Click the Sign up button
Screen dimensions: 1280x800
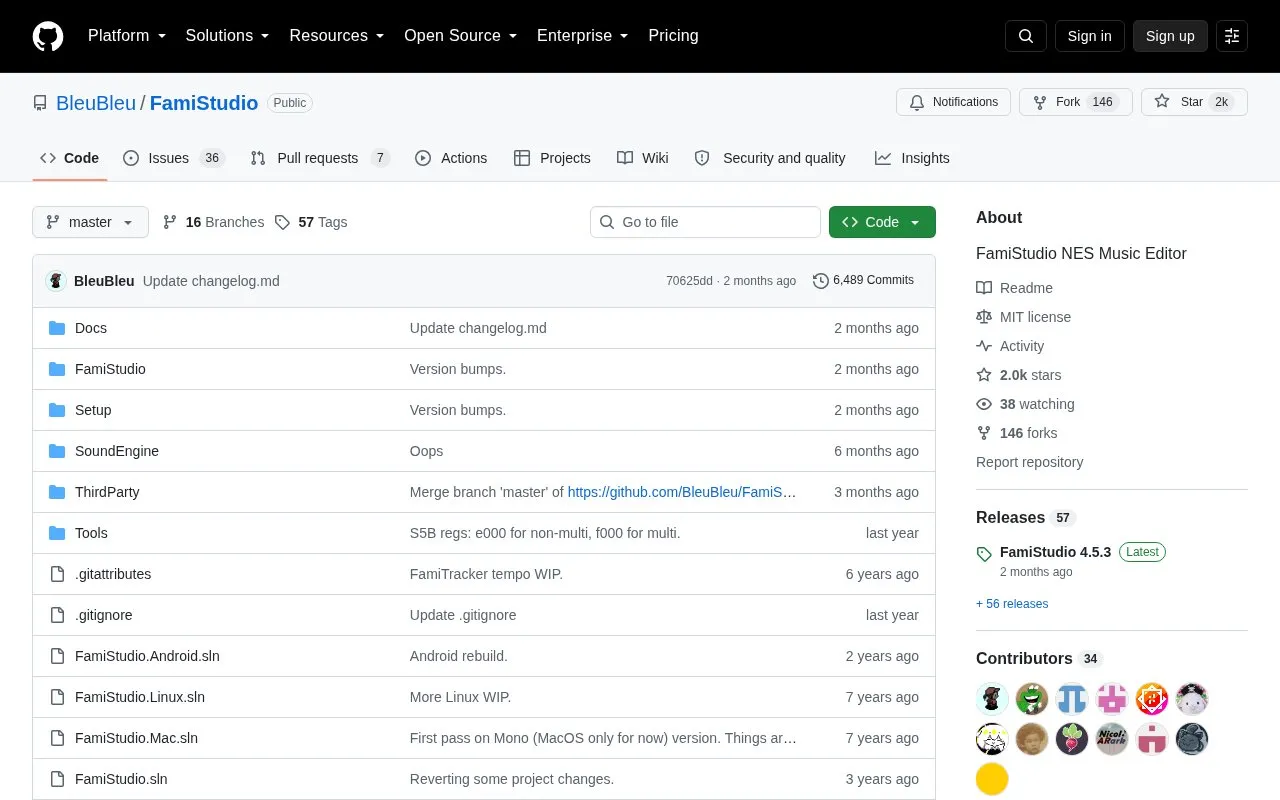pos(1170,36)
